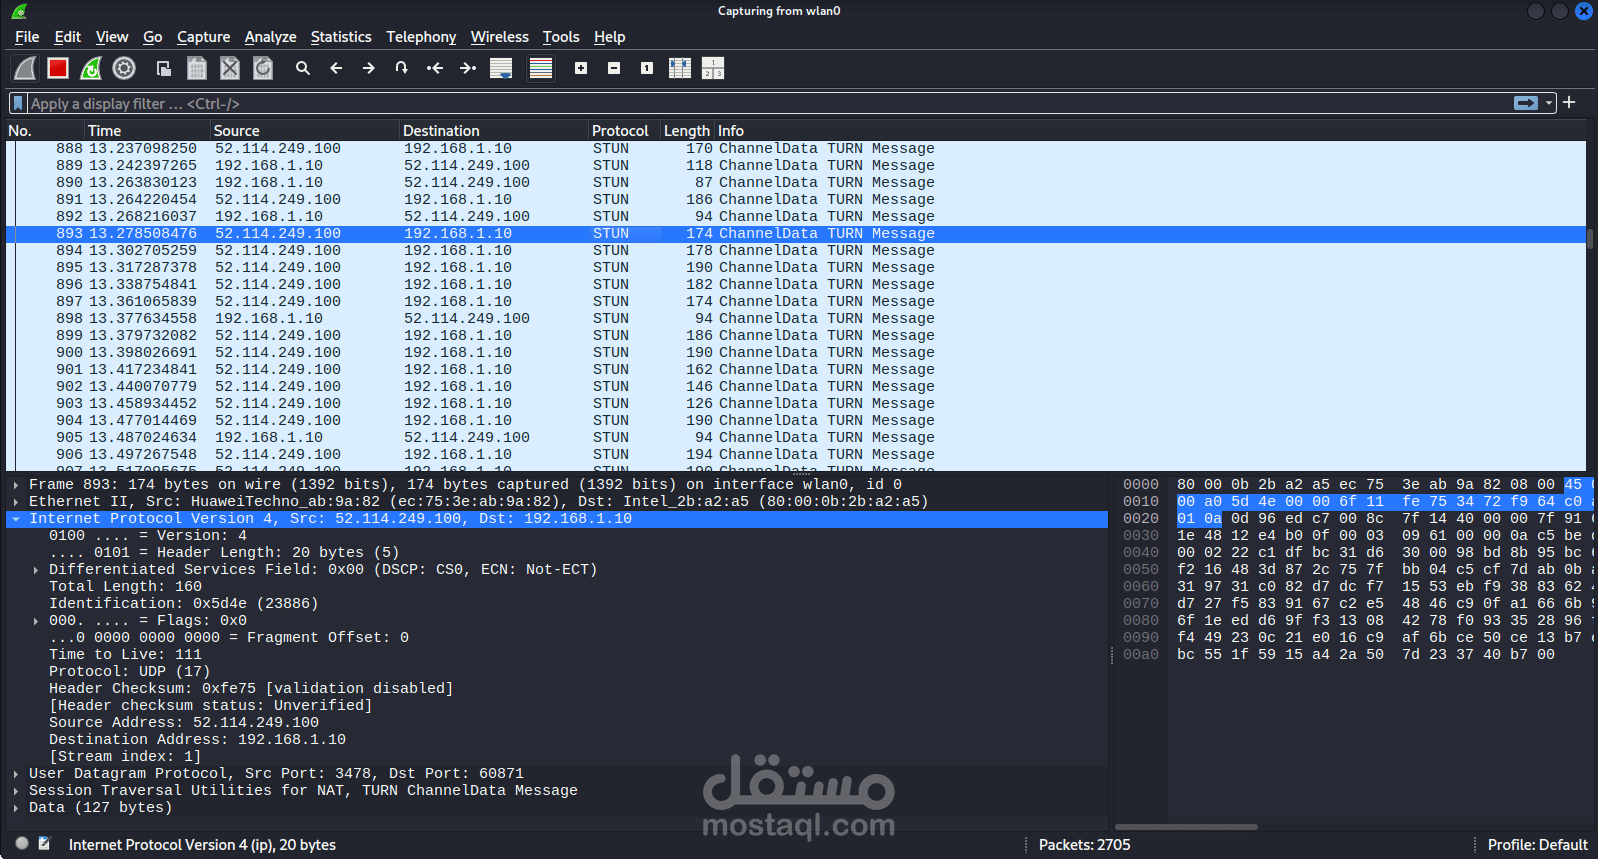
Task: Select packet number 905 in the list
Action: pos(796,438)
